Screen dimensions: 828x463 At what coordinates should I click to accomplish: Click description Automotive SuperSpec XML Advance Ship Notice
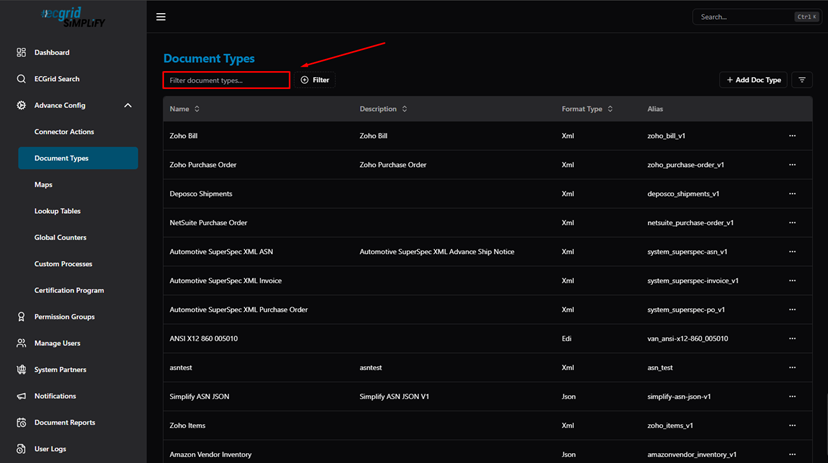click(437, 252)
